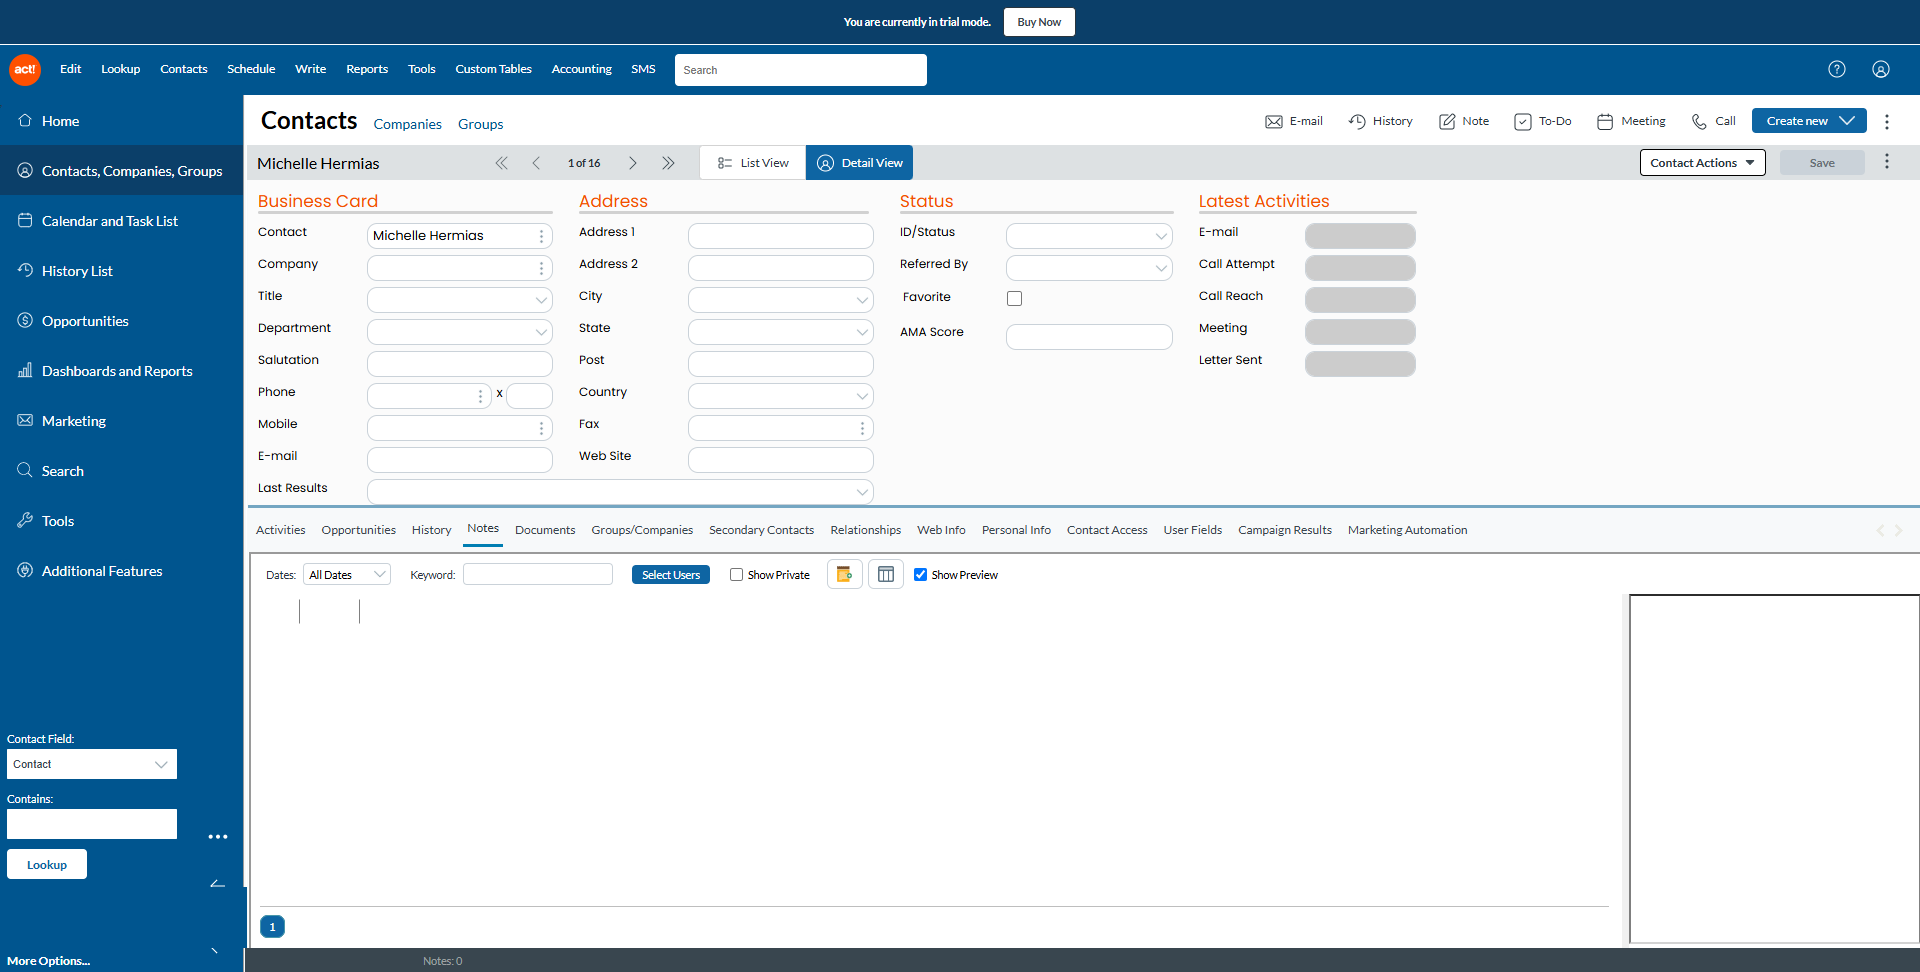Jump to the first contact record
Viewport: 1920px width, 972px height.
[501, 163]
